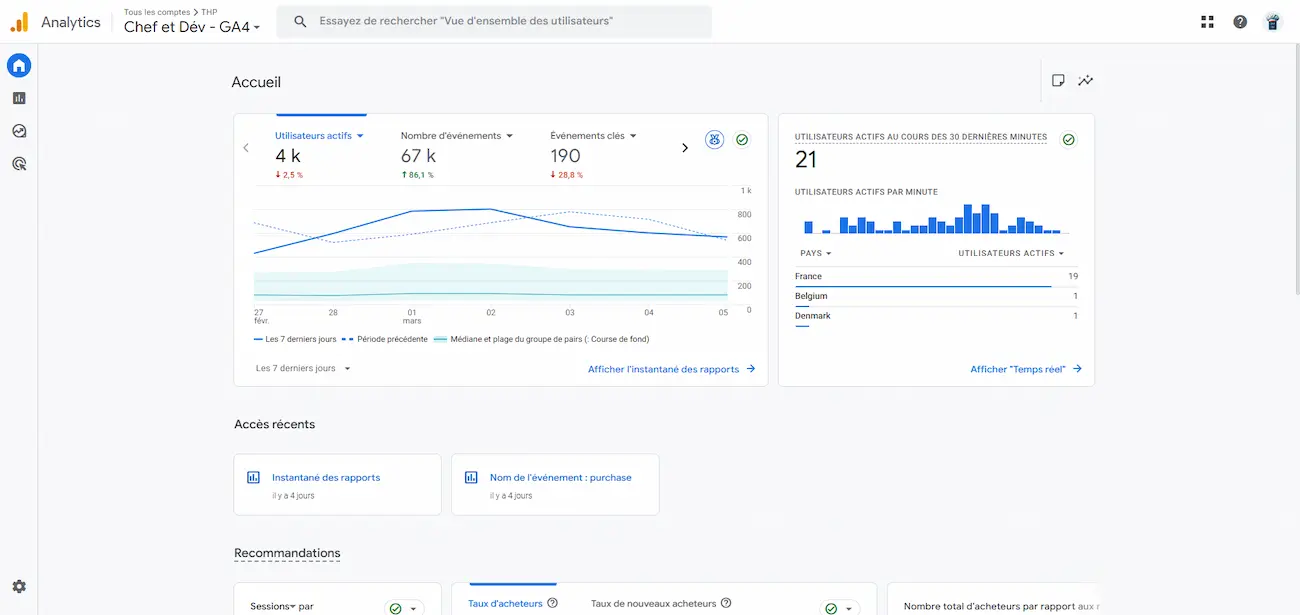Open the note icon next to Accueil

tap(1058, 80)
